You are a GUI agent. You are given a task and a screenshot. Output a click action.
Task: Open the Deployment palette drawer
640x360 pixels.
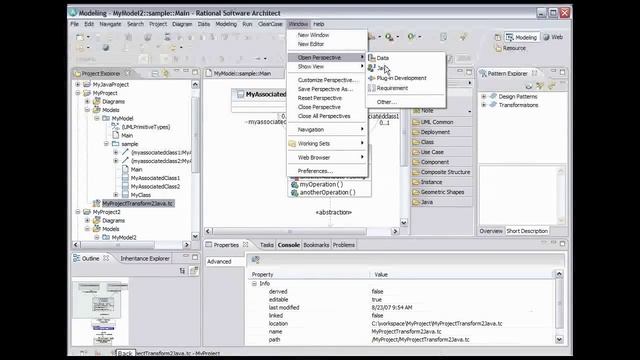point(442,132)
